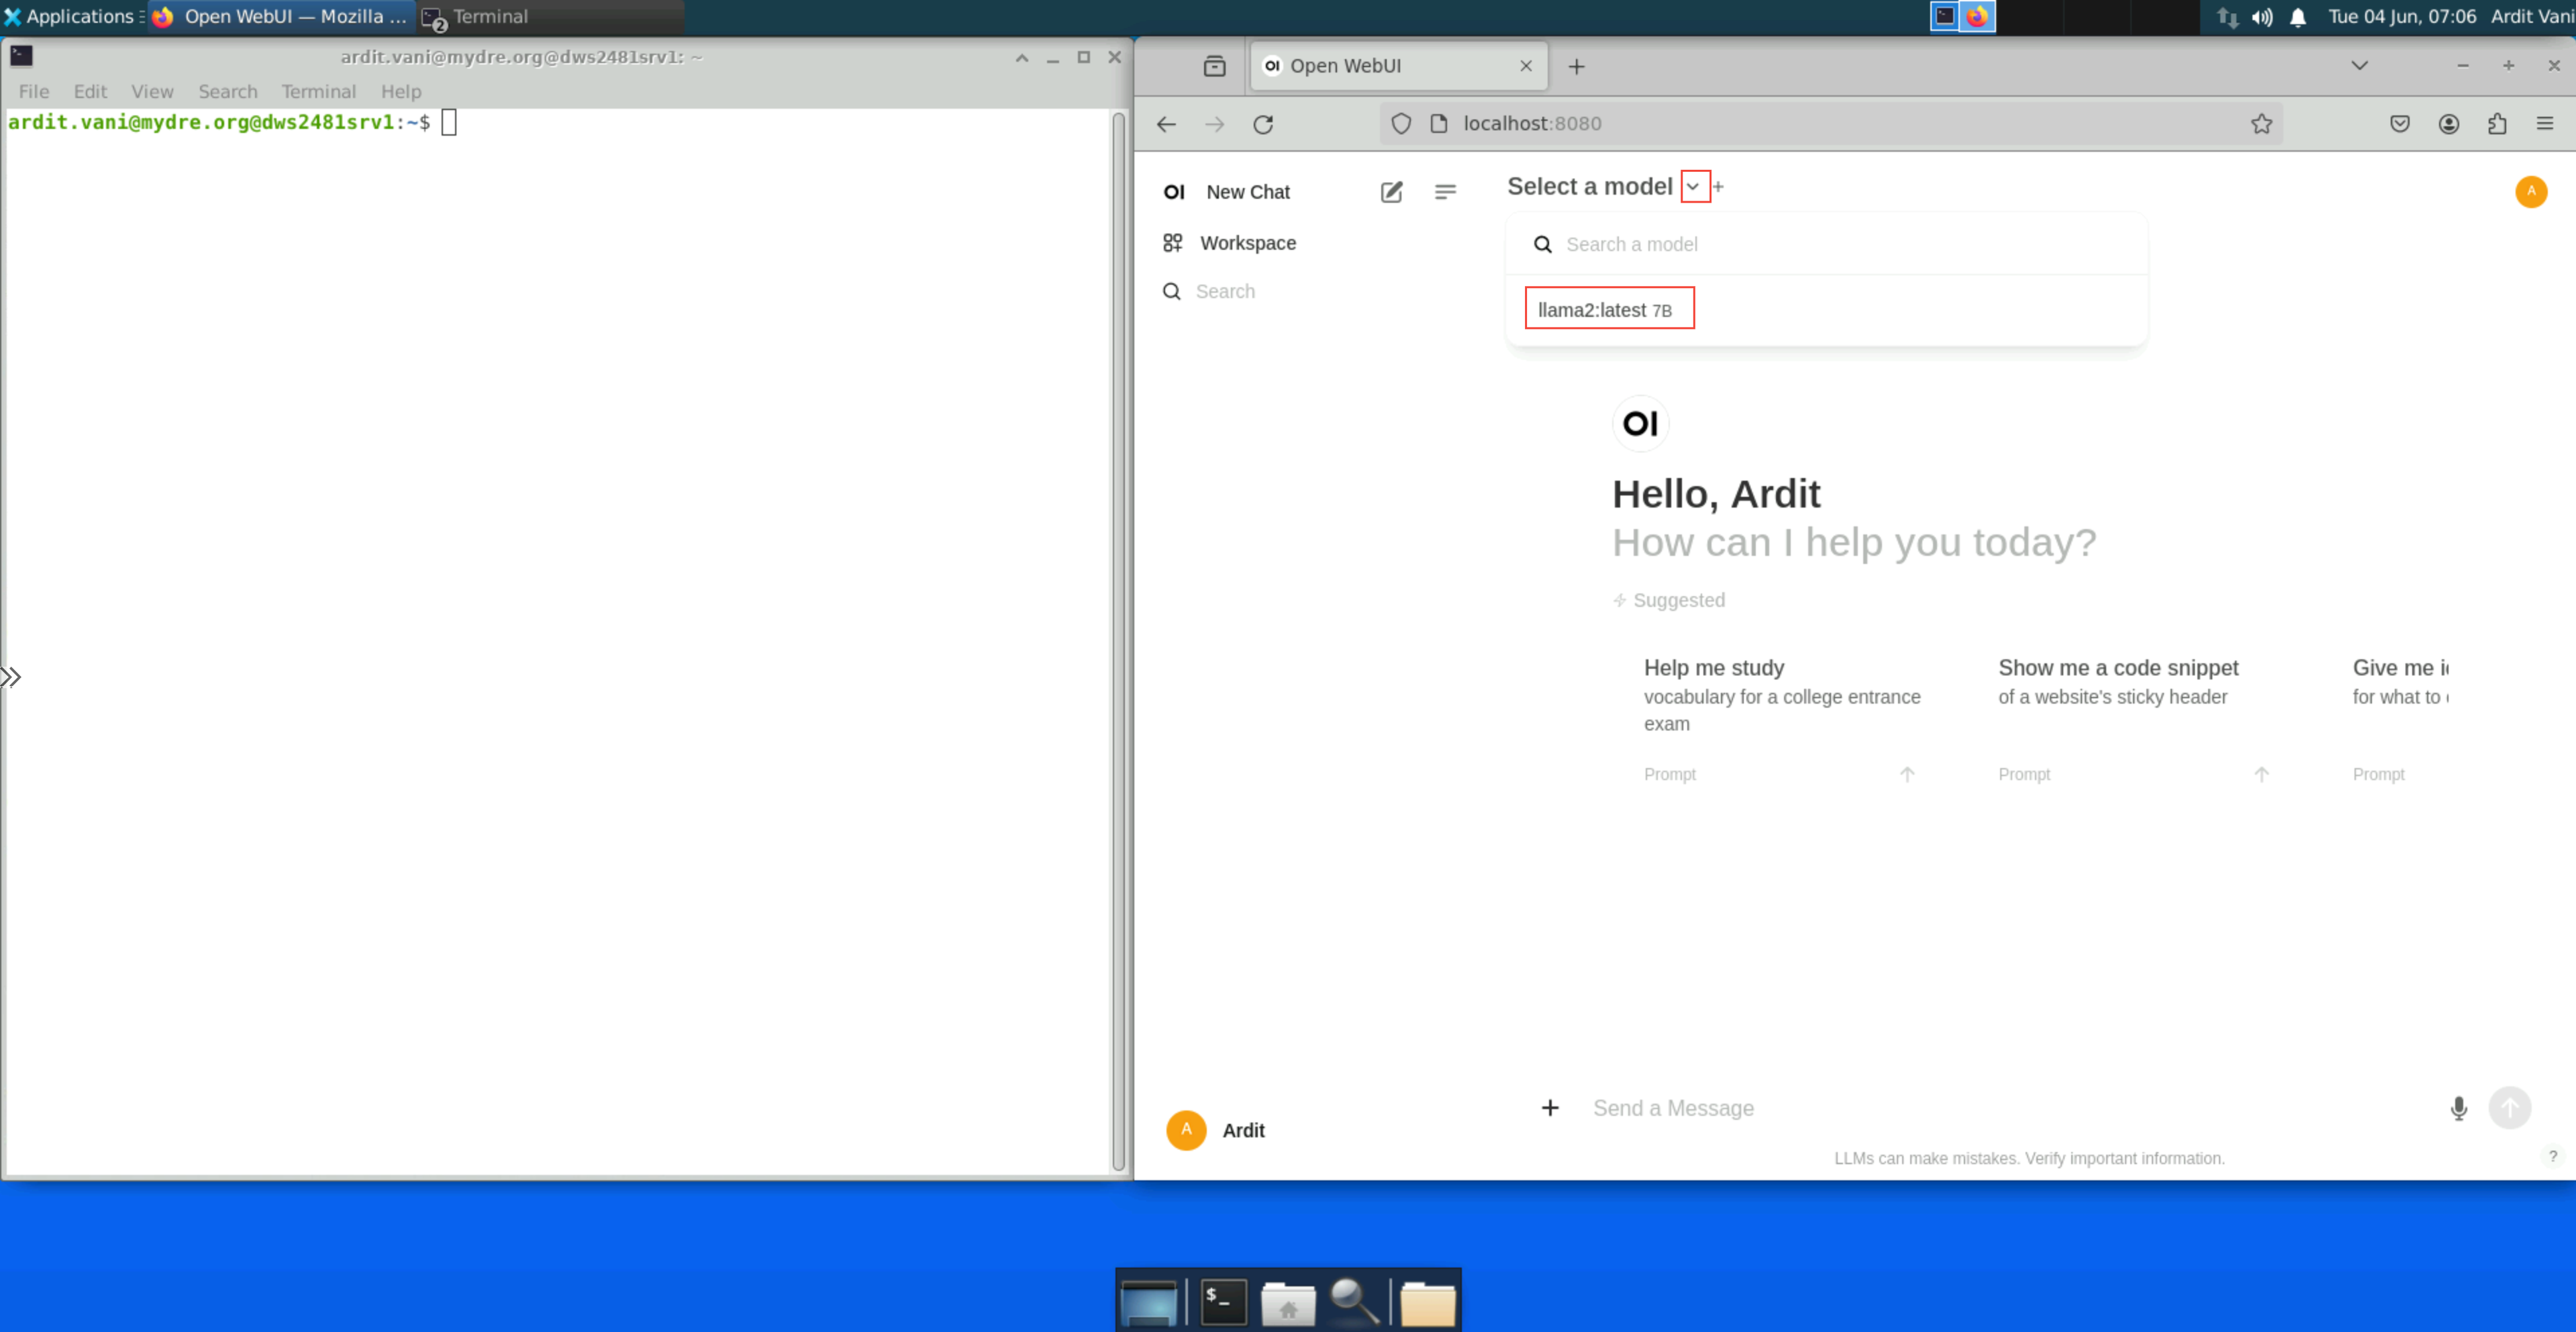Open the notifications bell icon

click(2297, 16)
